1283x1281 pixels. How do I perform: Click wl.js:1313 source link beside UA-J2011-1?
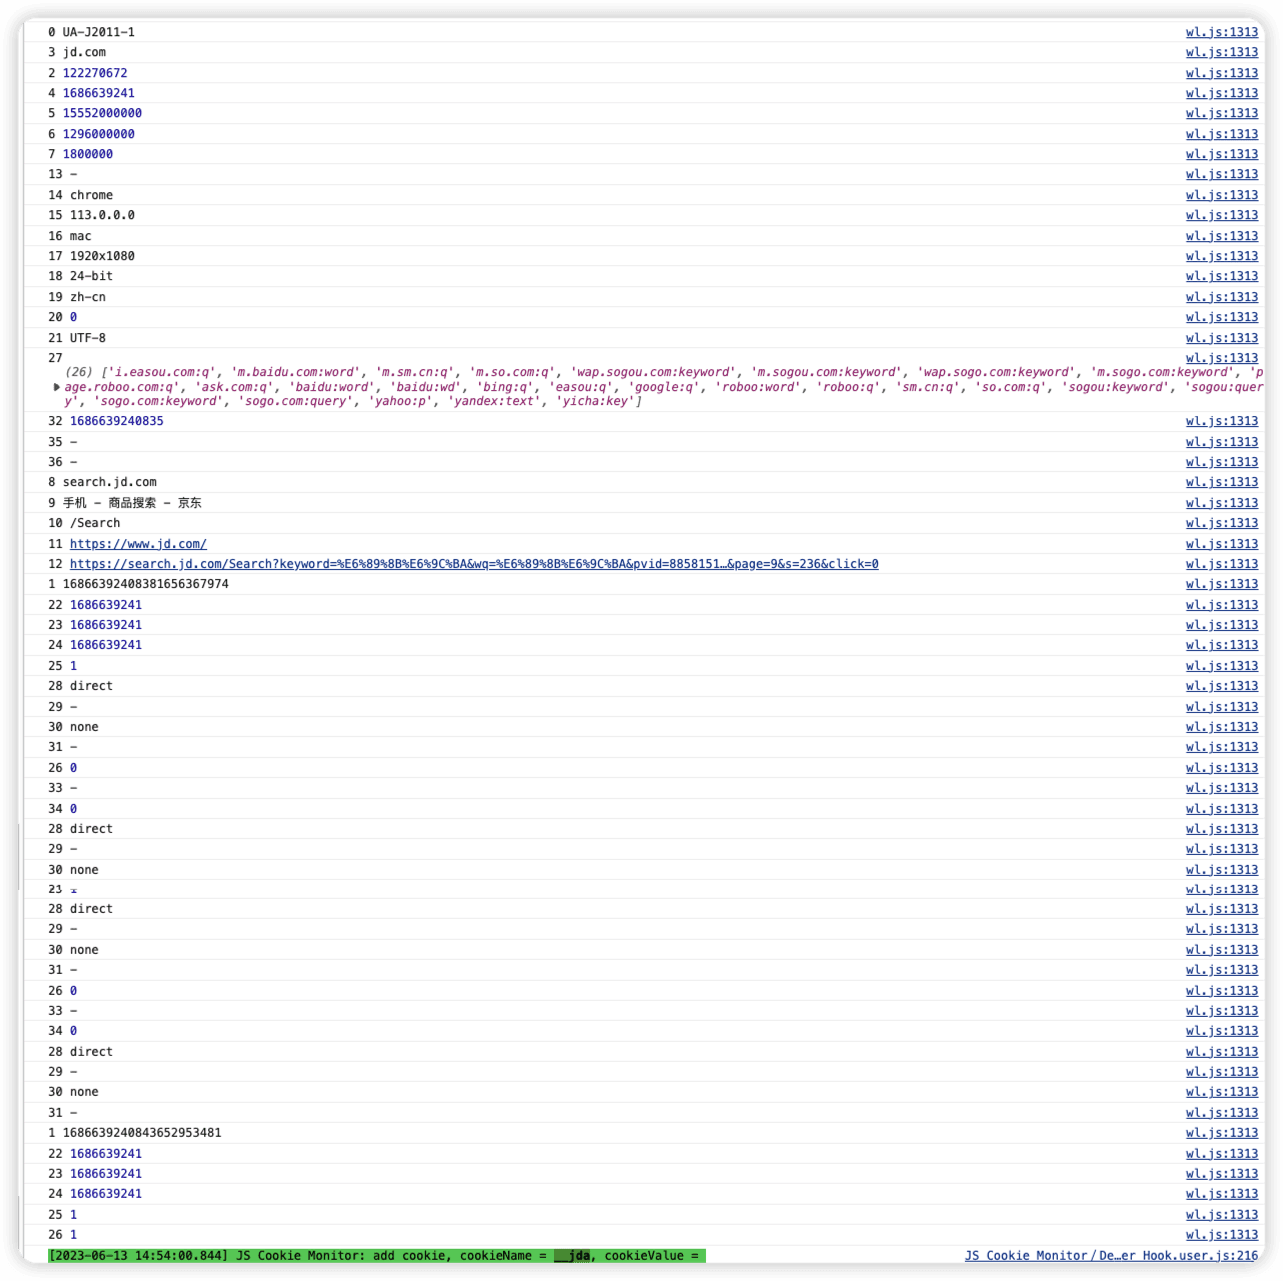click(x=1221, y=32)
